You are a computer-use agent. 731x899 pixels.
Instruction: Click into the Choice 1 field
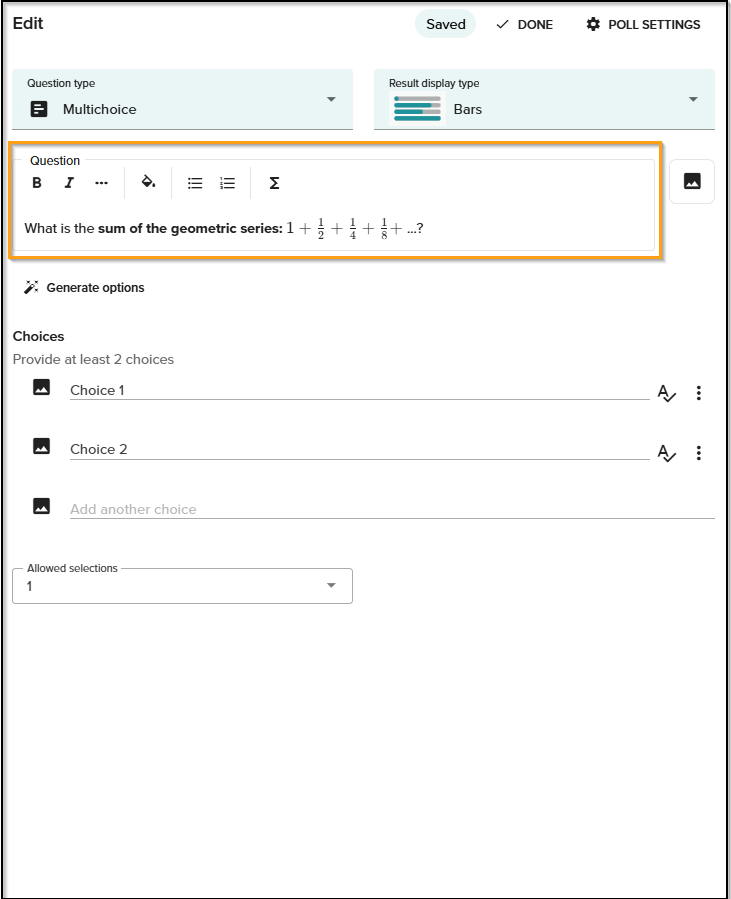[x=359, y=390]
